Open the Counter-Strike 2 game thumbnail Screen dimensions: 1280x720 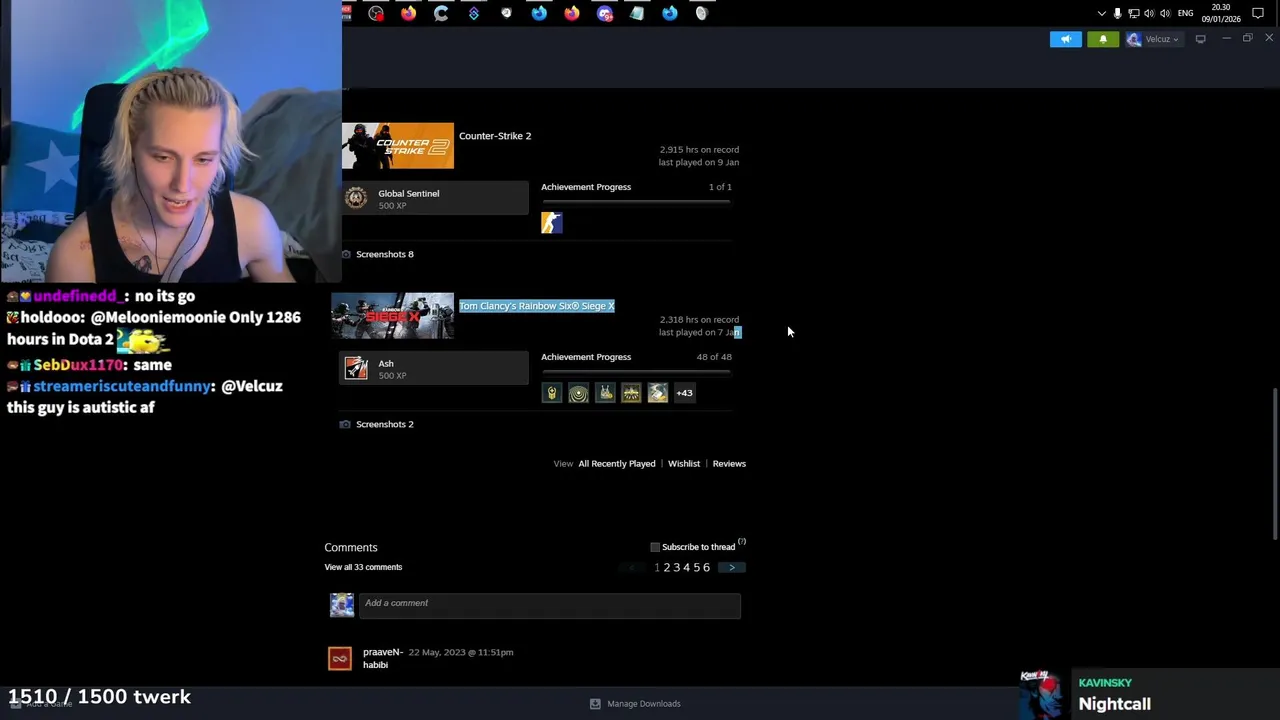tap(398, 146)
